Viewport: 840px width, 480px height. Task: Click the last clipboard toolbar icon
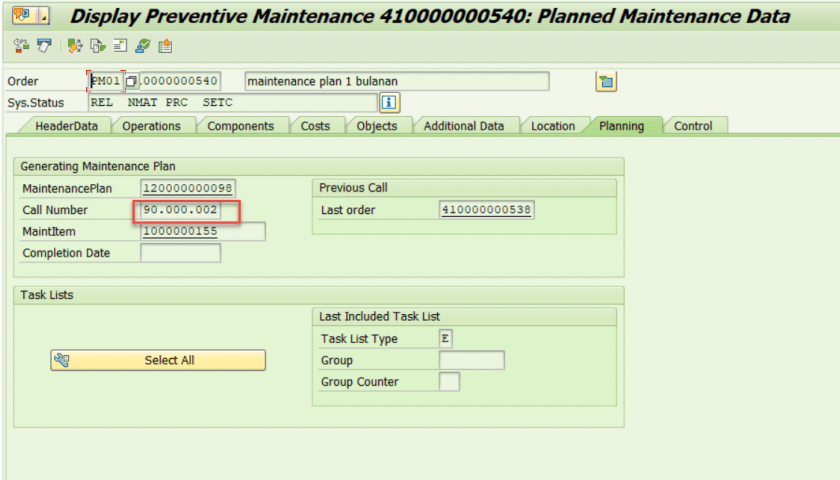(165, 46)
